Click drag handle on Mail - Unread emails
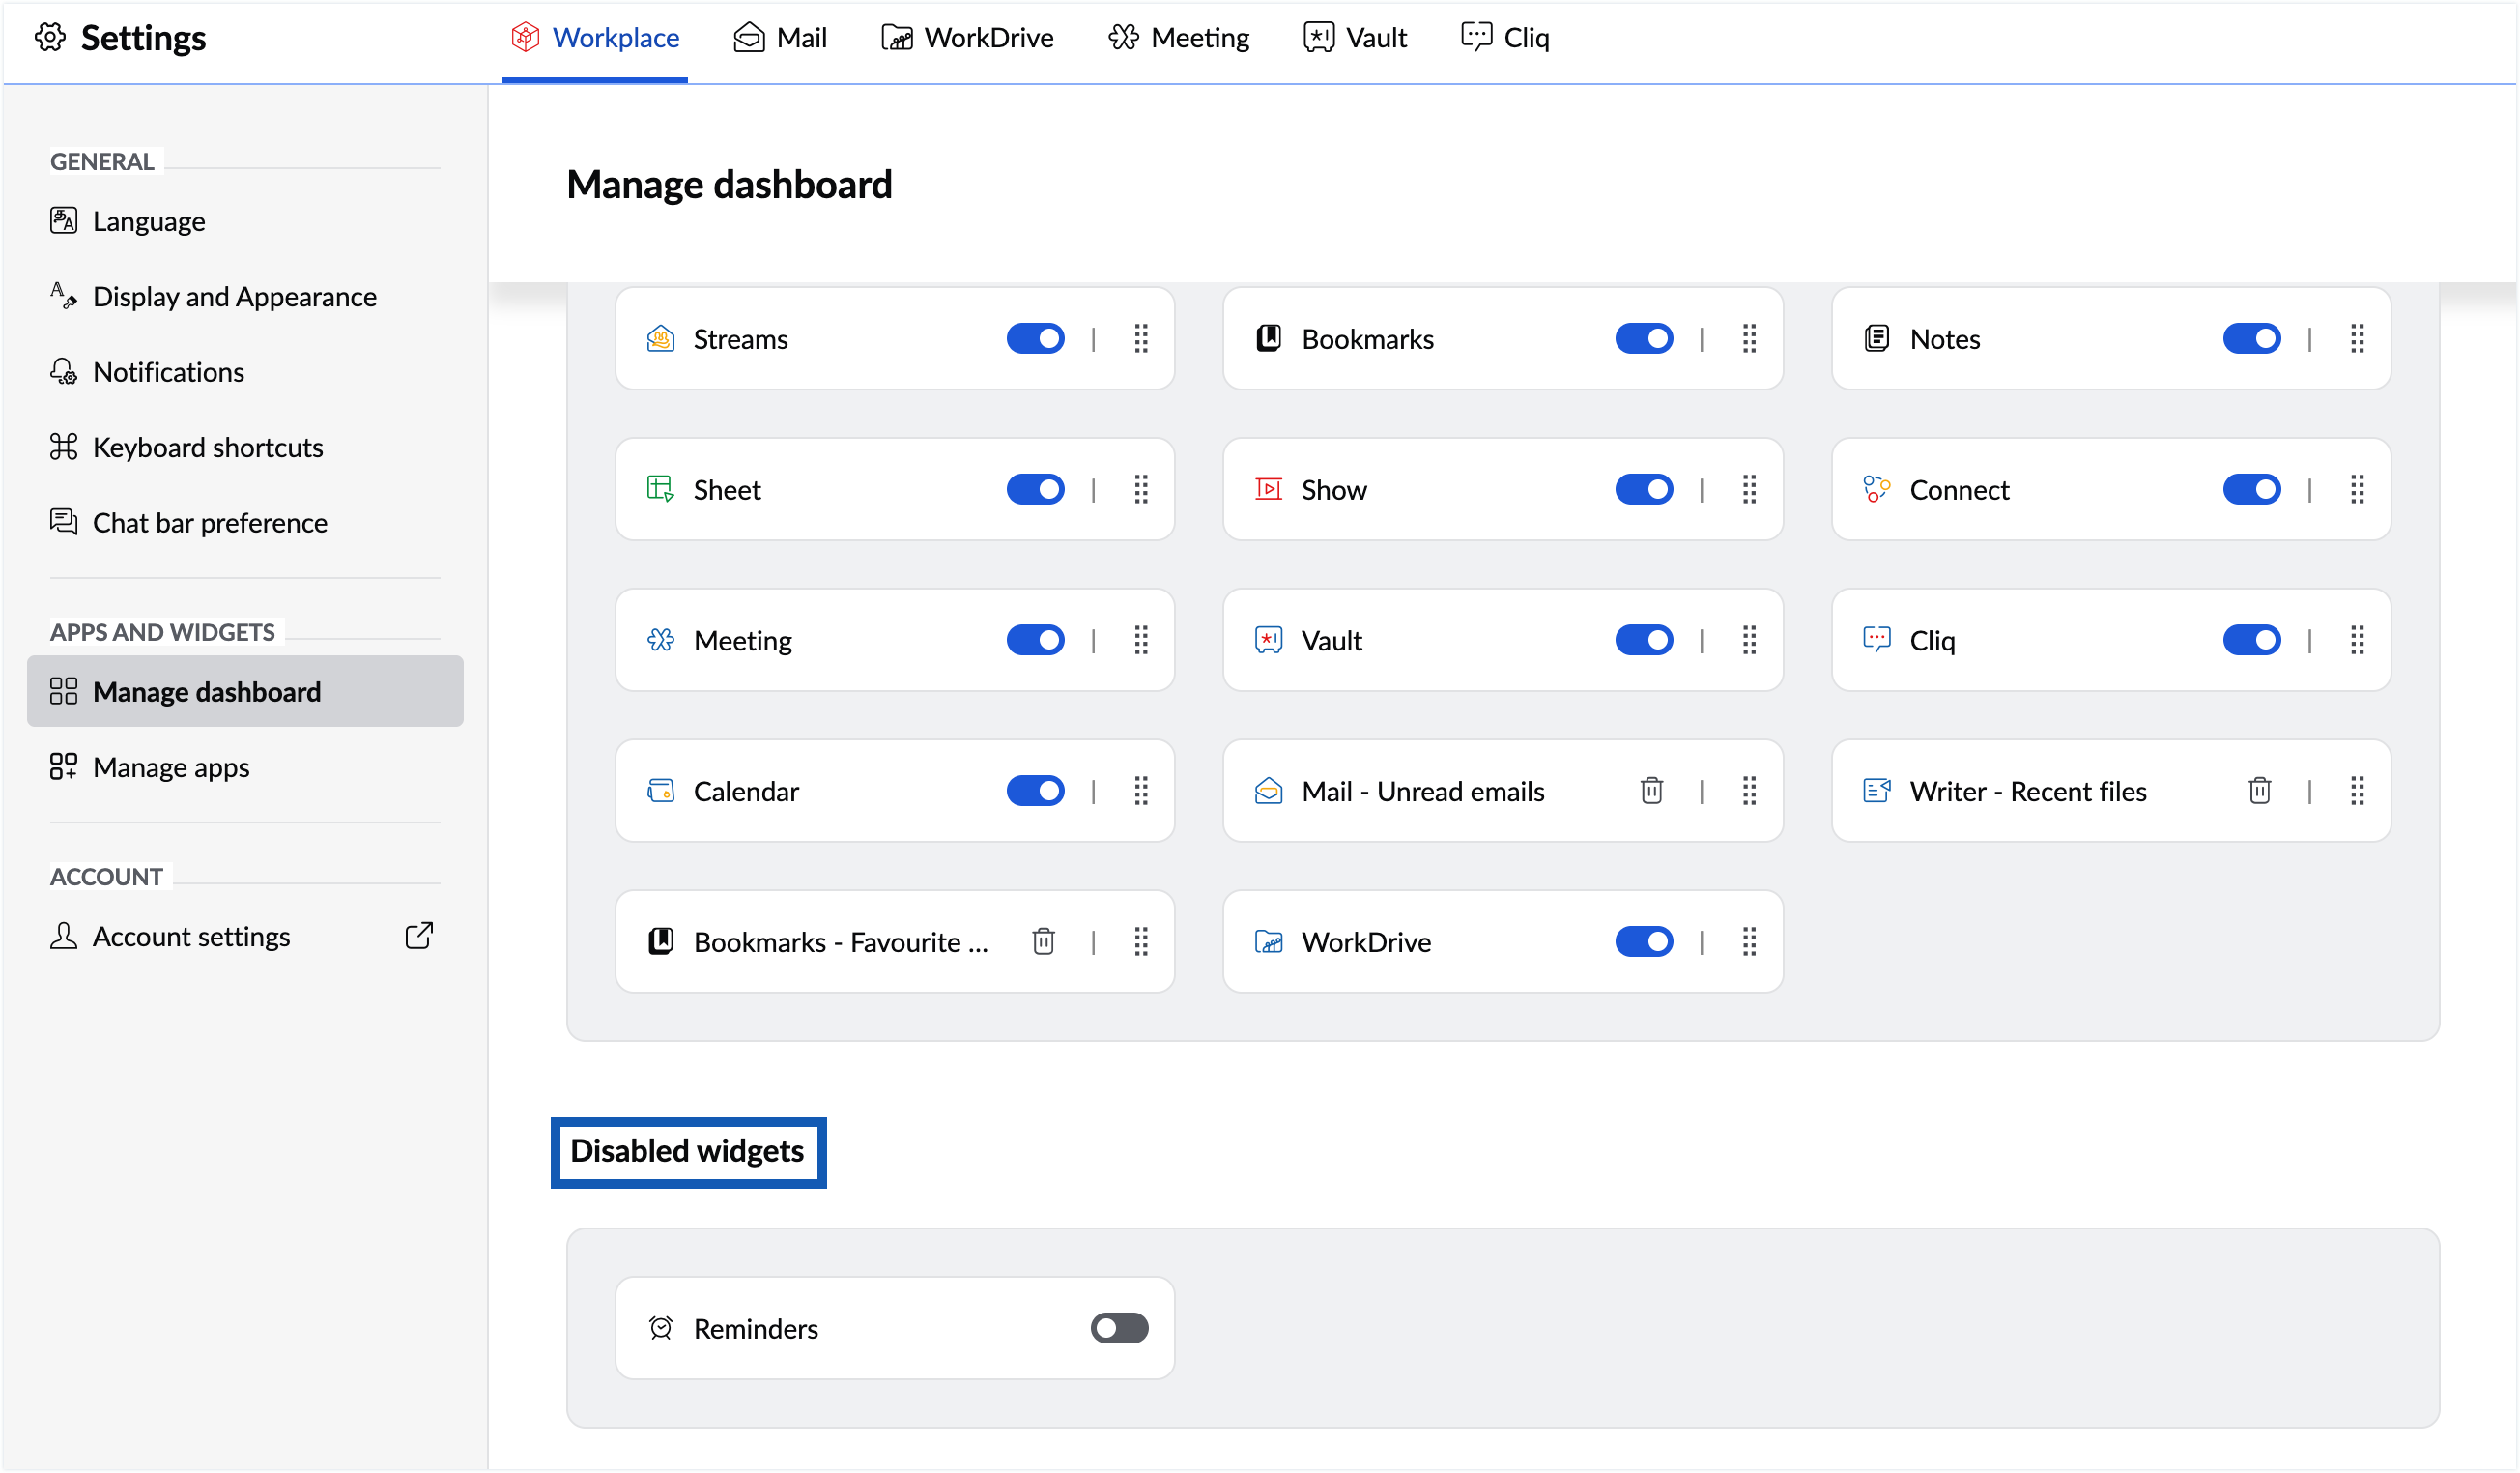This screenshot has height=1473, width=2520. [x=1749, y=791]
